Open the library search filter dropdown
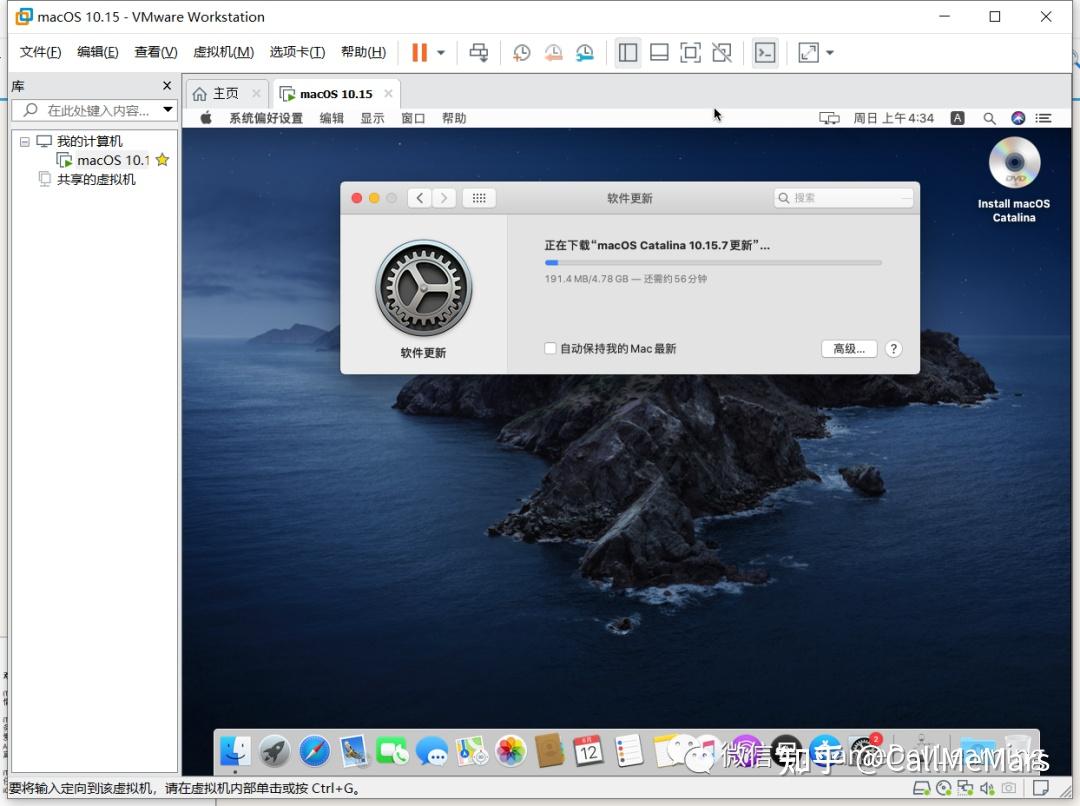Image resolution: width=1080 pixels, height=806 pixels. [x=167, y=110]
